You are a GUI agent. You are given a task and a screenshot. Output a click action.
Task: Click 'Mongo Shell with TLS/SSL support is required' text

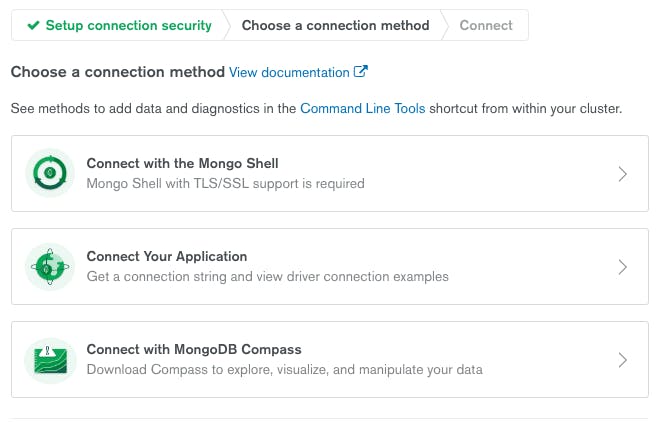coord(225,184)
